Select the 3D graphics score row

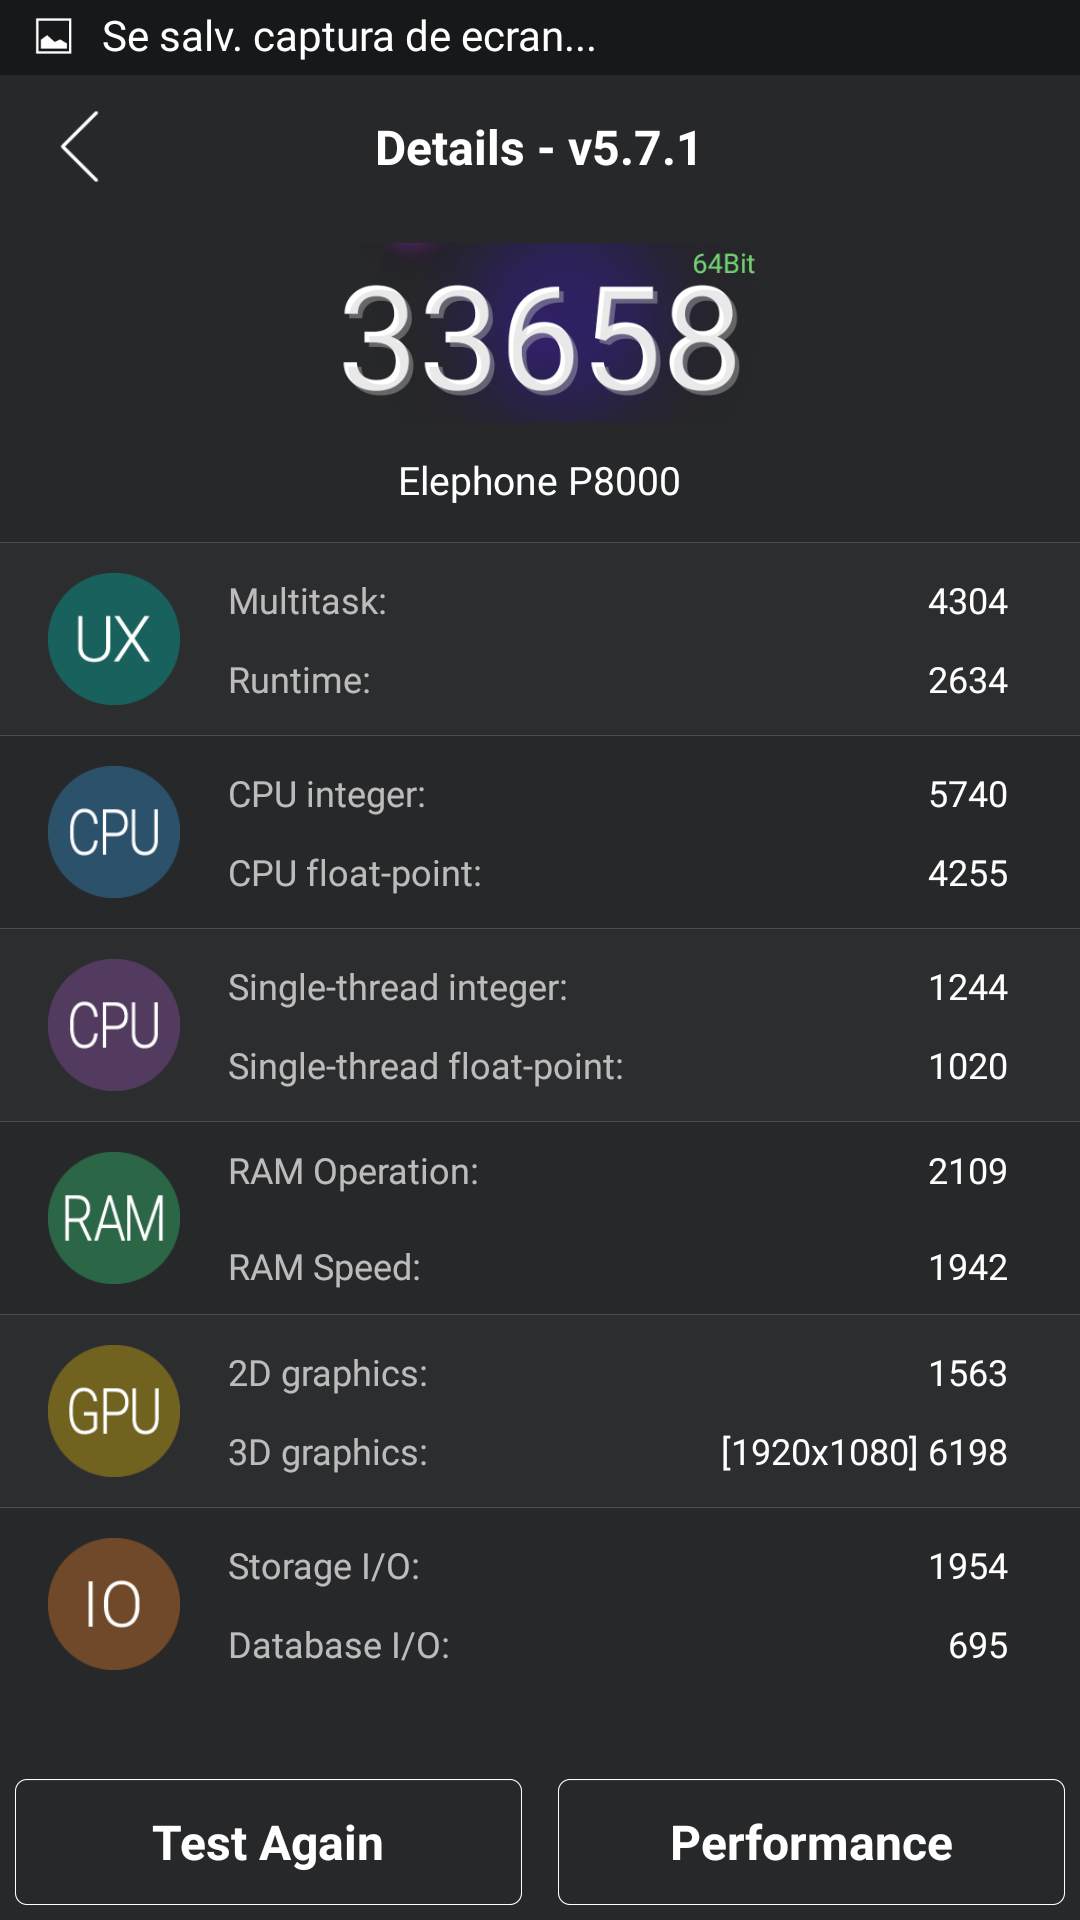[617, 1453]
